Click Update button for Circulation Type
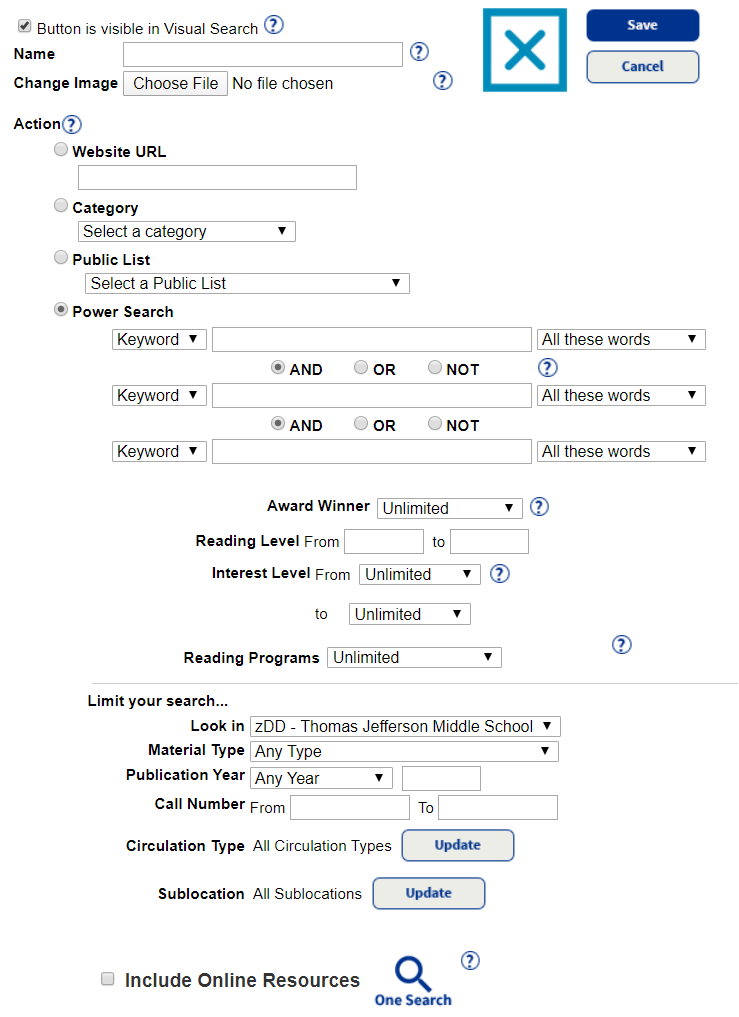The image size is (739, 1017). pos(458,845)
